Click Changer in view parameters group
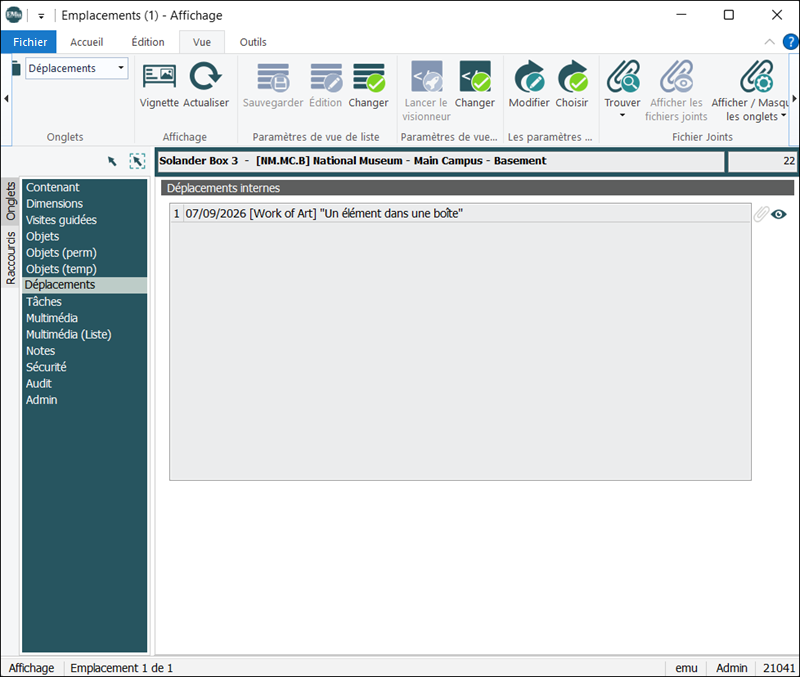Screen dimensions: 800x677 475,77
